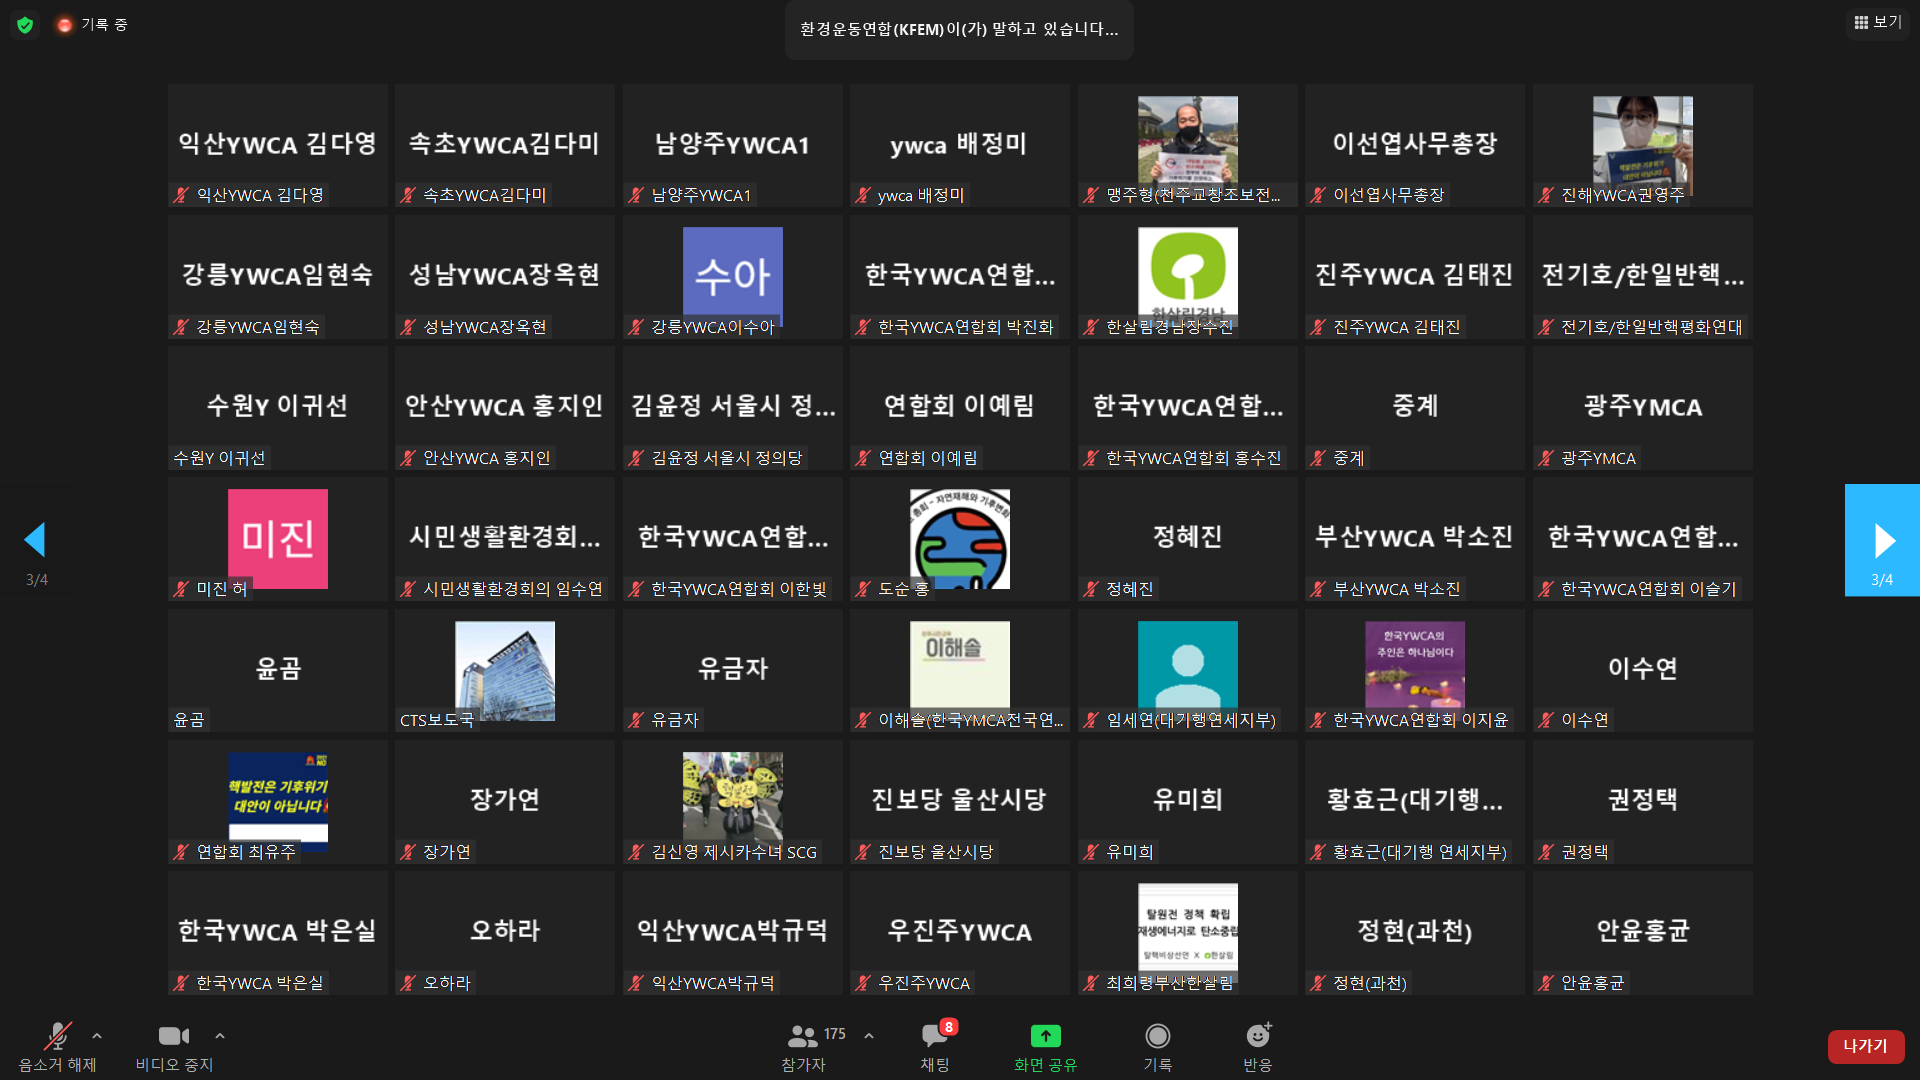The image size is (1920, 1080).
Task: Click name label 한국YWCA 박은실
Action: coord(260,983)
